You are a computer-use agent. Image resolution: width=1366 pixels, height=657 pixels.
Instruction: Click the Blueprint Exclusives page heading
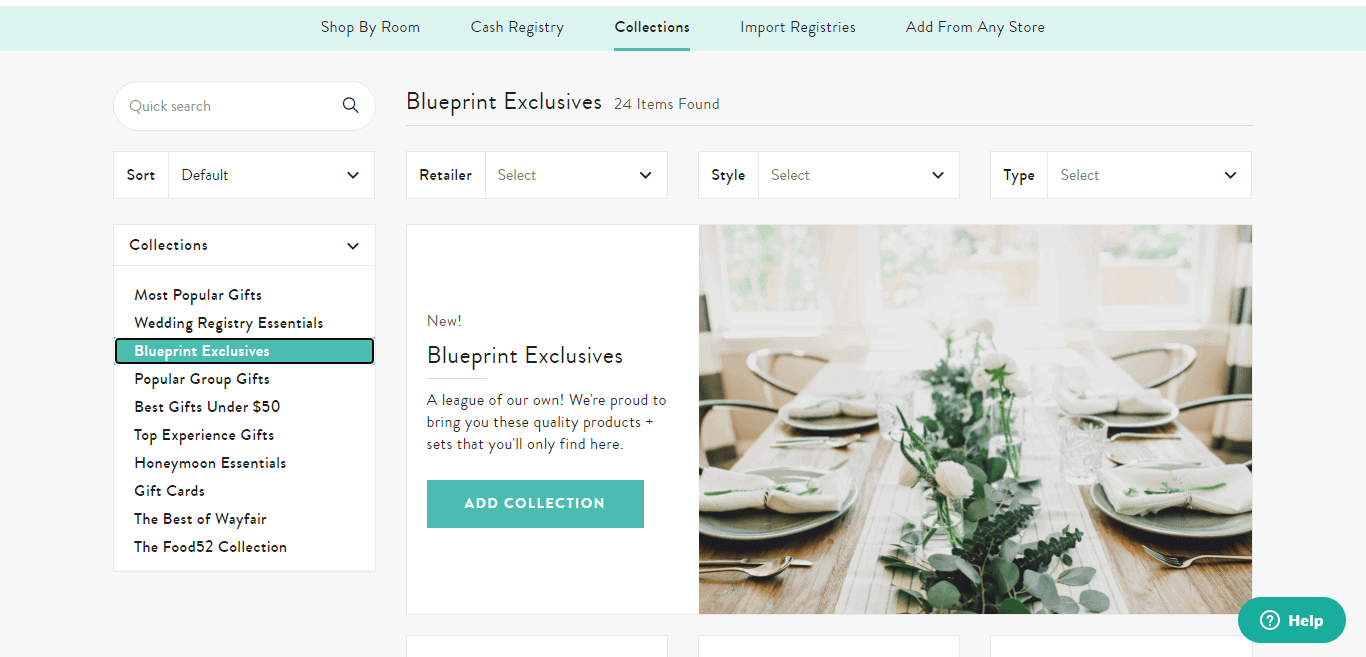coord(504,102)
